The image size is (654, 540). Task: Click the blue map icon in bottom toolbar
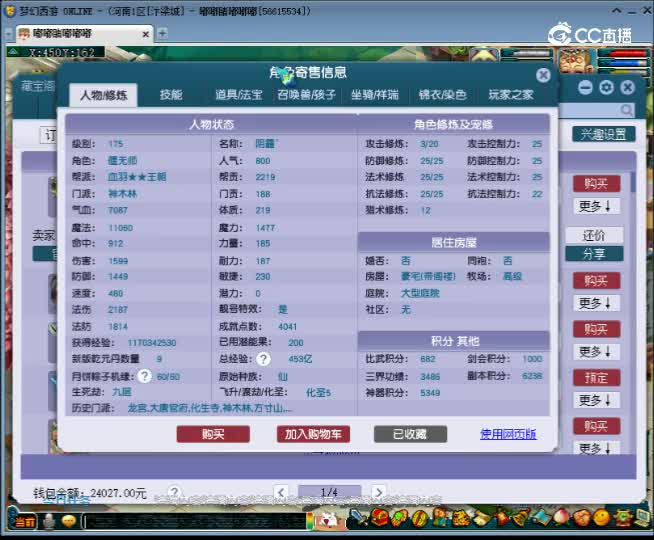coord(542,518)
